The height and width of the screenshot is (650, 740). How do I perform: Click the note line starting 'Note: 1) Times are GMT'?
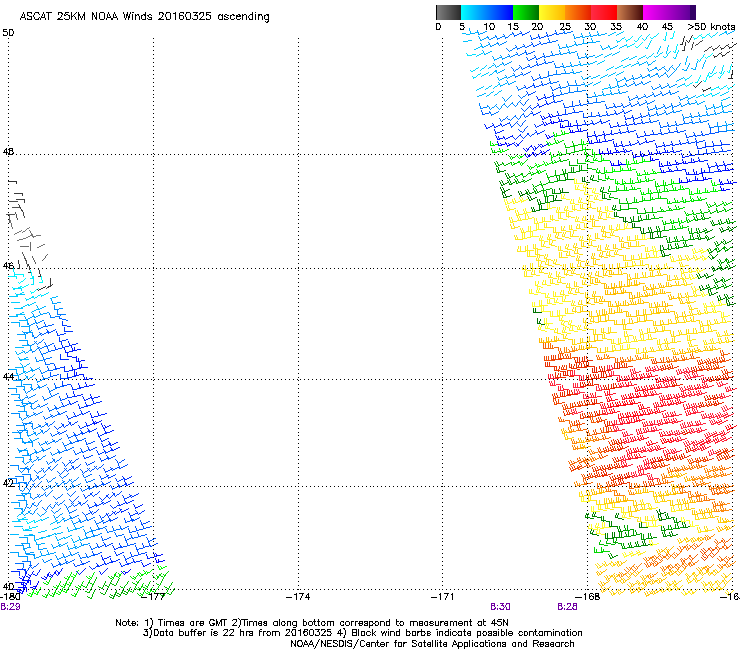click(x=312, y=623)
